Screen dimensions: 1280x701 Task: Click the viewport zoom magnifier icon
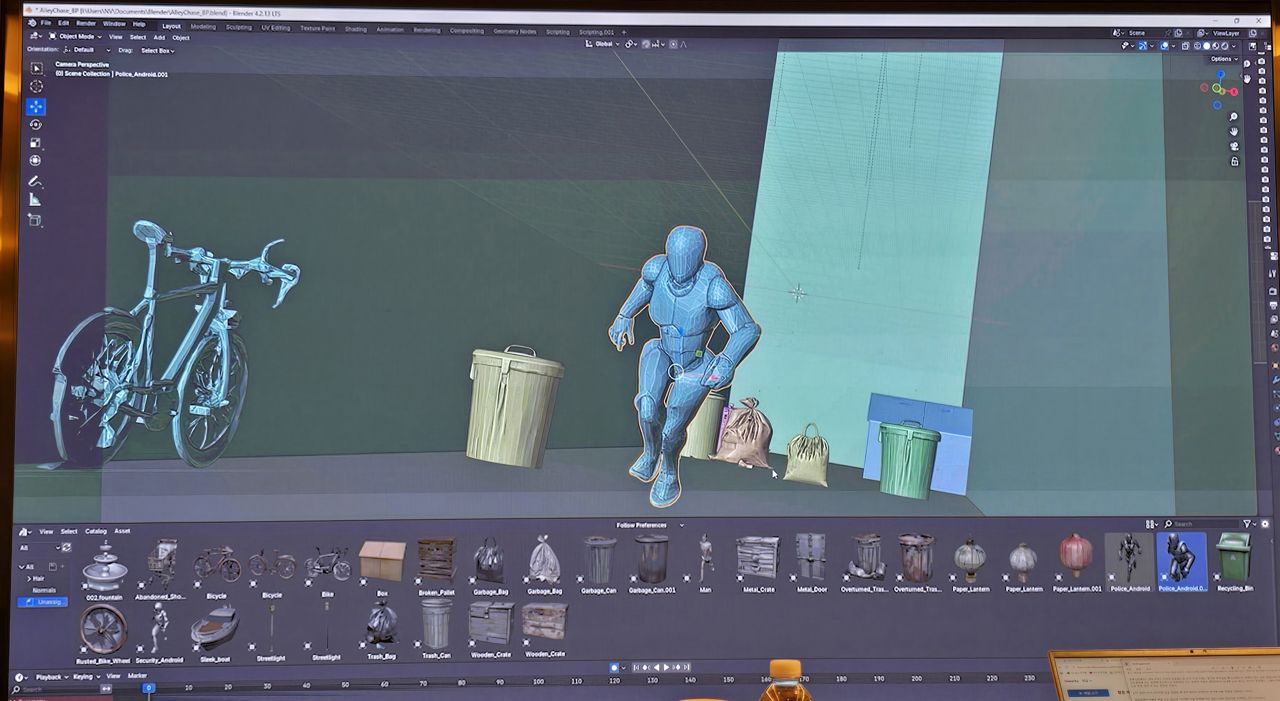click(x=1235, y=117)
